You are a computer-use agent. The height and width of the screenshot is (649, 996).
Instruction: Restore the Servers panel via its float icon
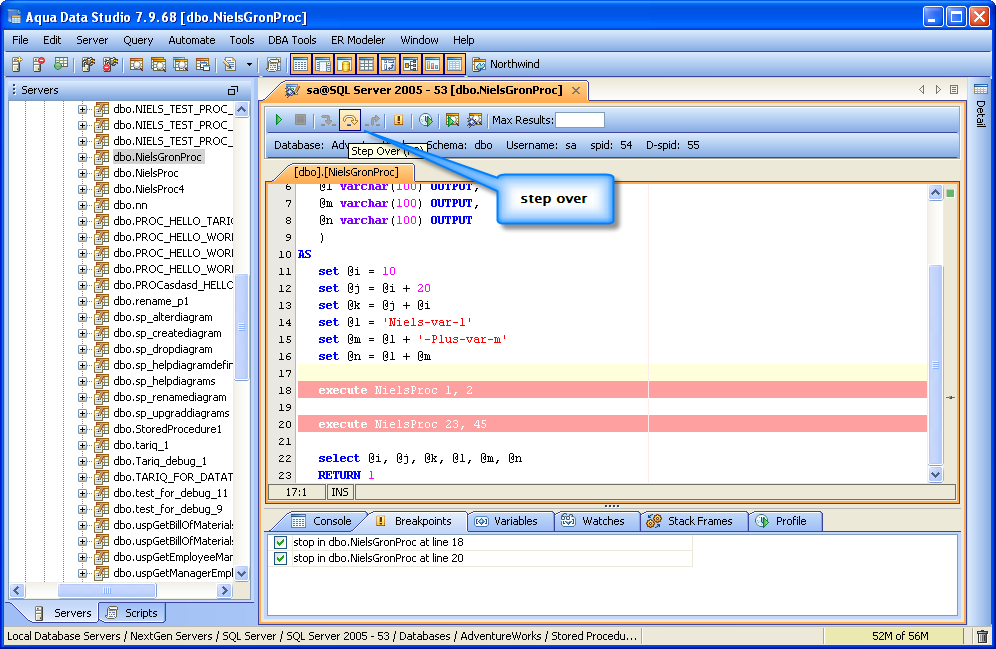(233, 90)
